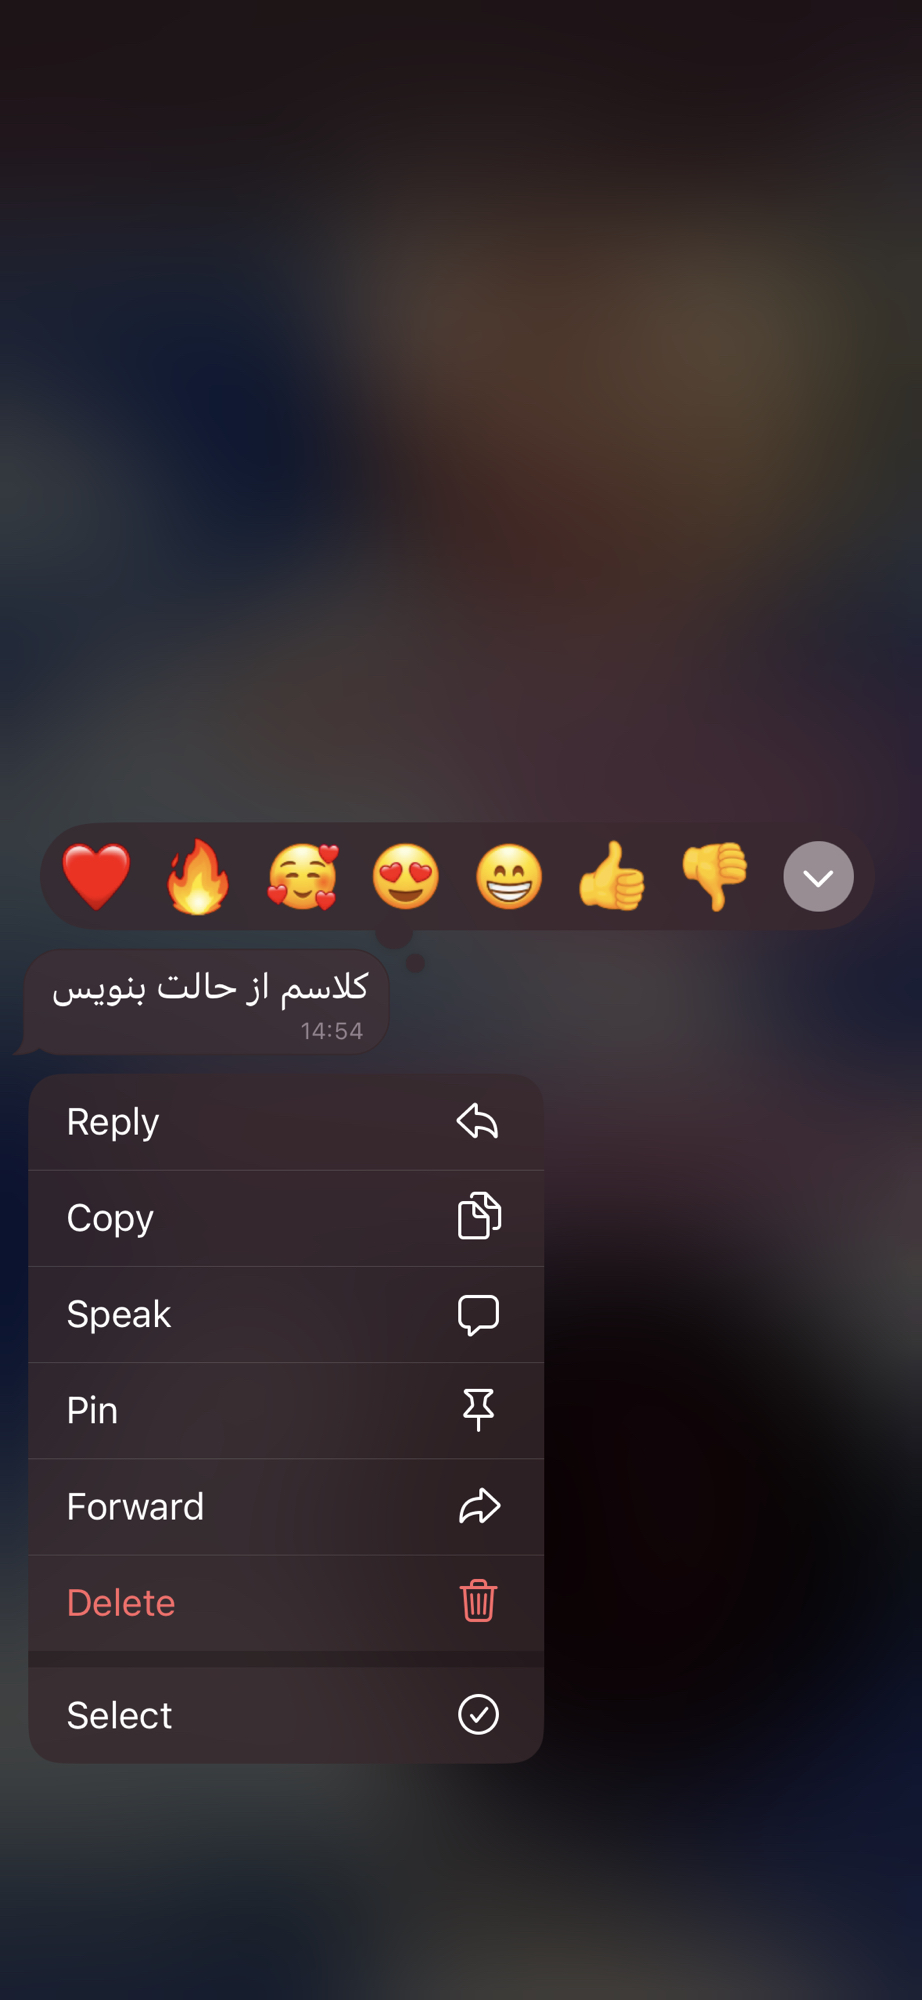Click the trash can icon
922x2000 pixels.
pyautogui.click(x=479, y=1601)
